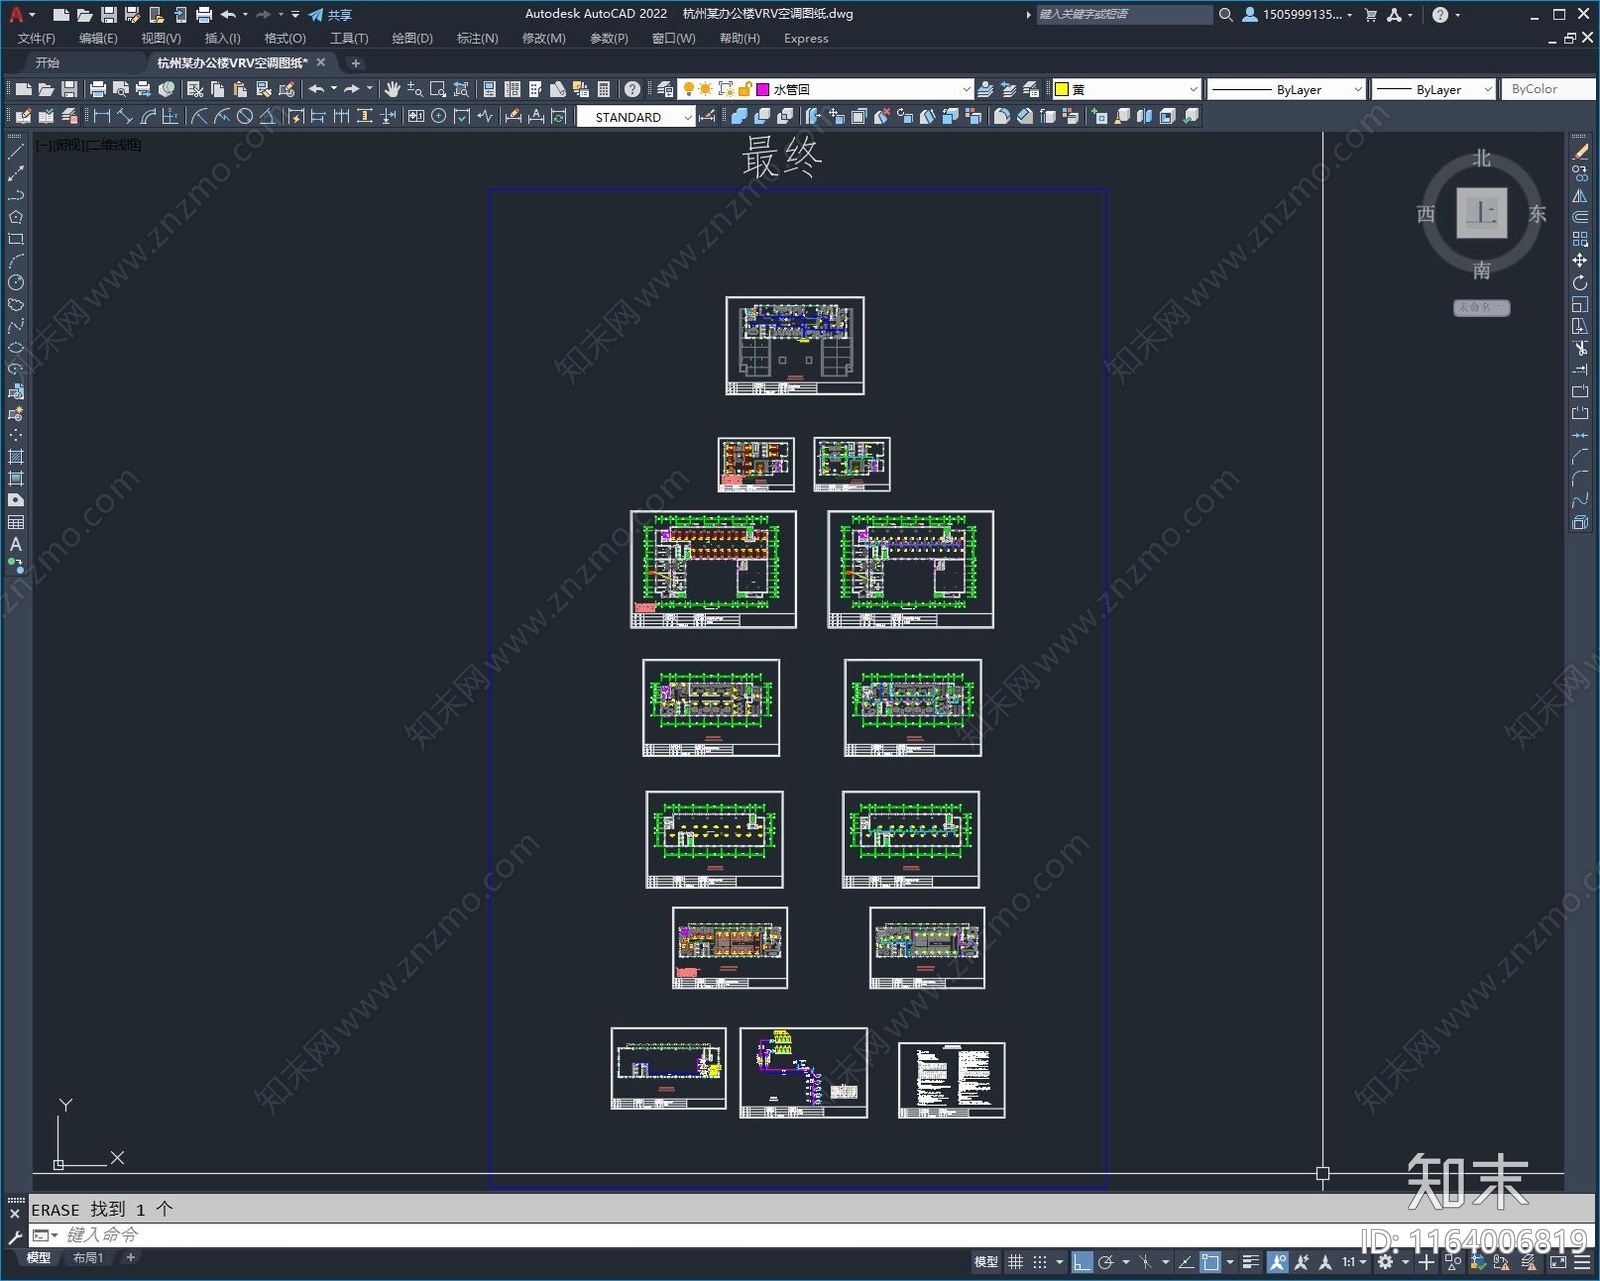
Task: Switch to the 布局1 layout tab
Action: point(88,1258)
